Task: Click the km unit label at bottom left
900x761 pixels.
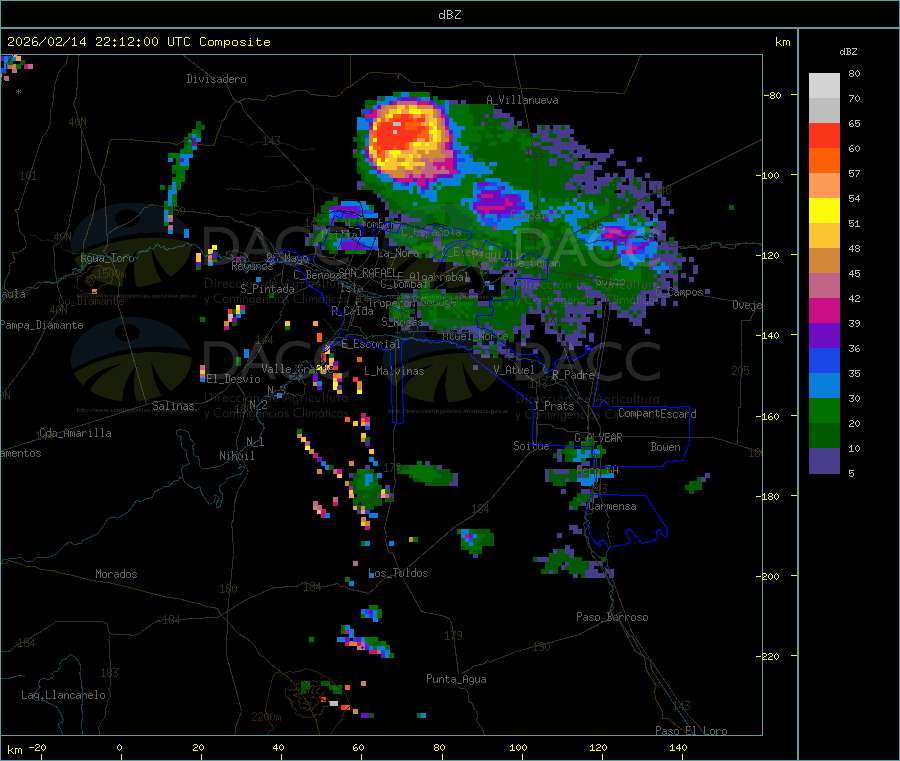Action: coord(15,750)
